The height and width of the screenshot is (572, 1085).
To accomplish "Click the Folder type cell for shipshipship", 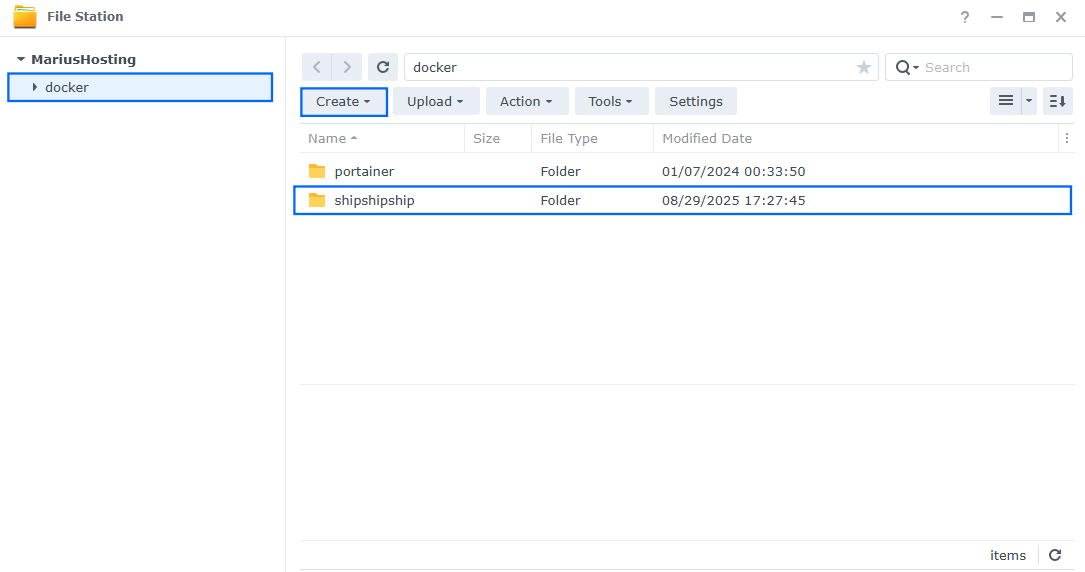I will click(x=560, y=201).
